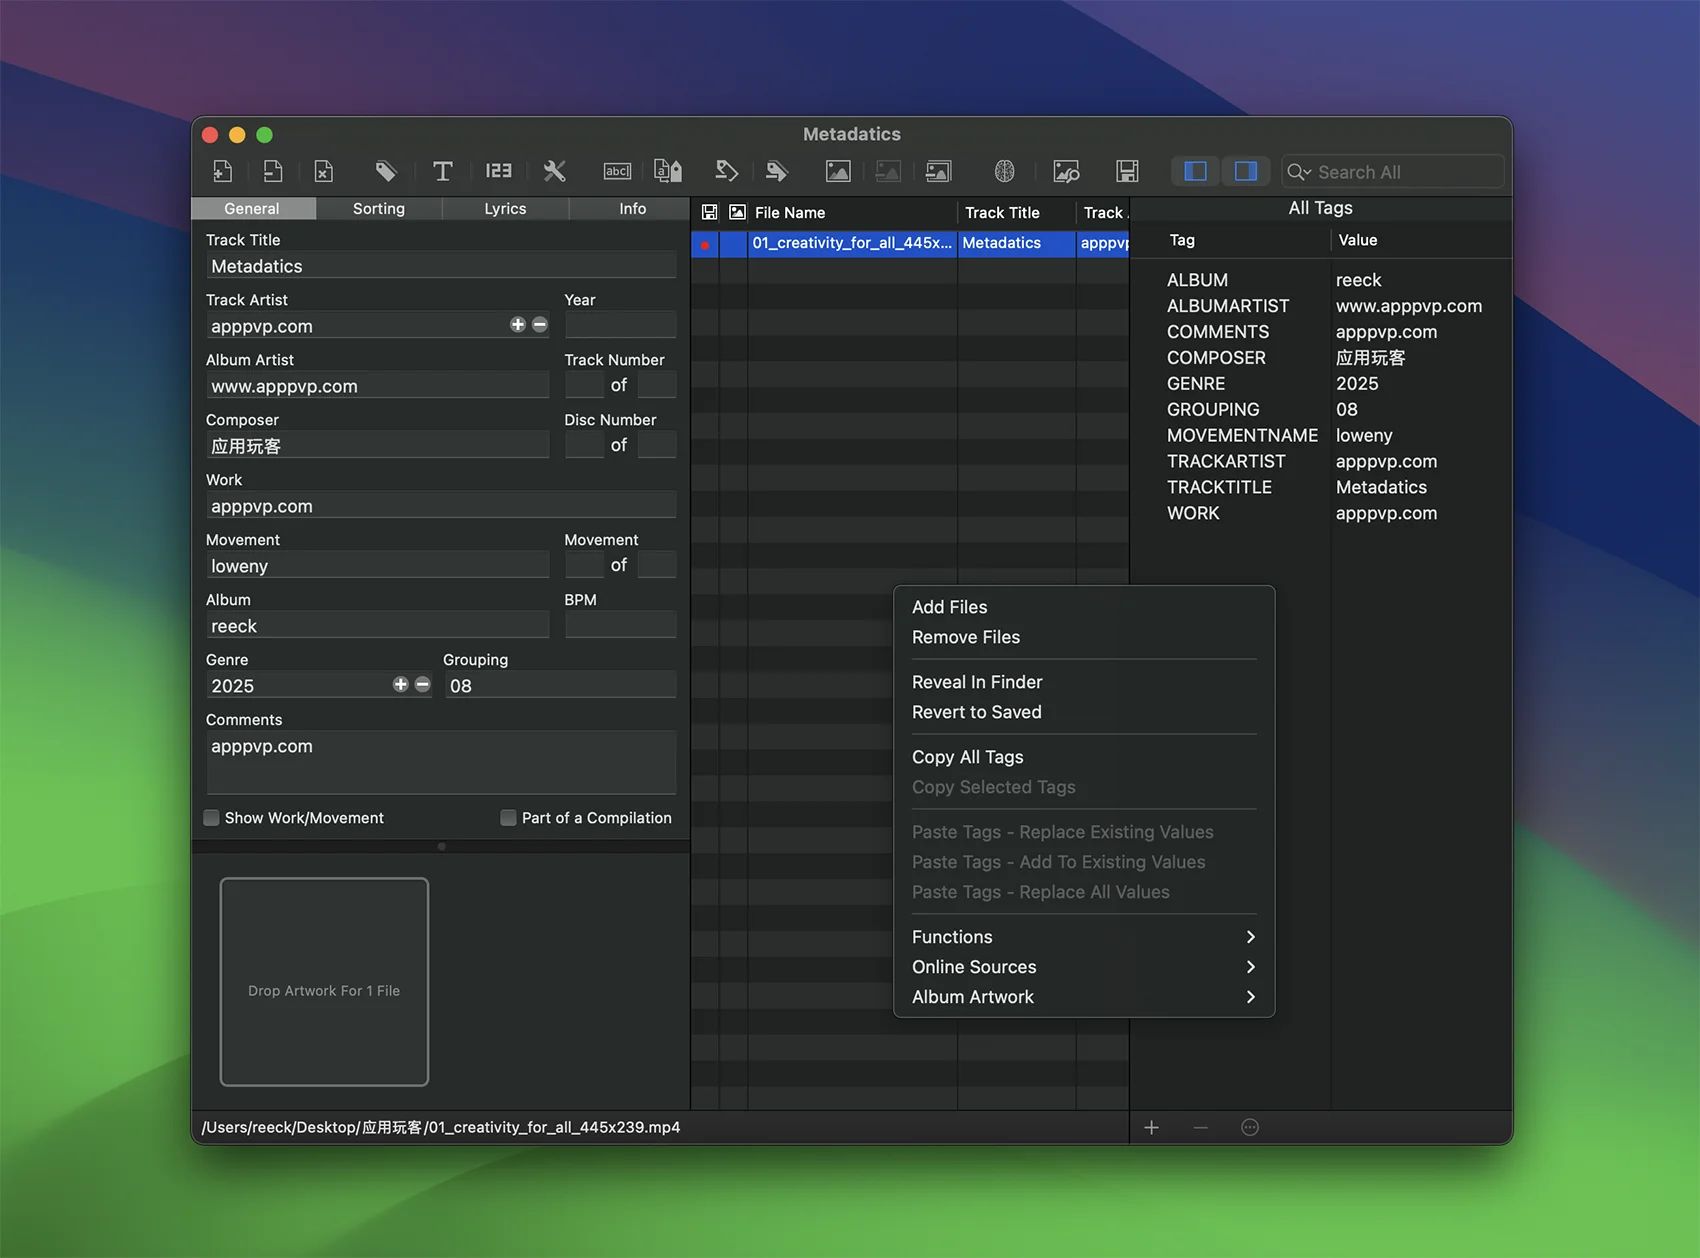Click the text (T) toolbar icon

click(x=442, y=171)
